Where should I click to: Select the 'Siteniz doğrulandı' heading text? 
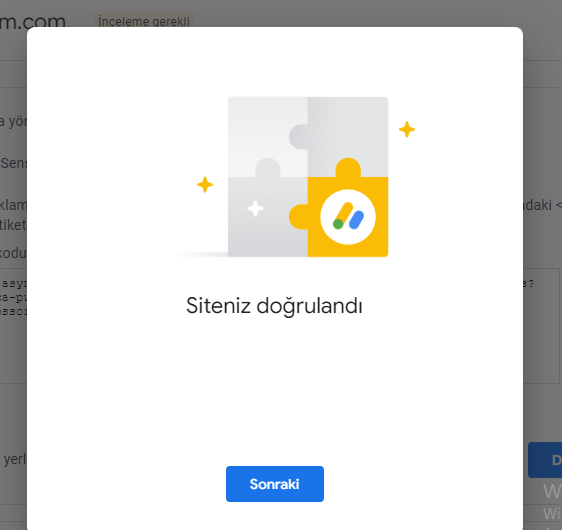[x=274, y=306]
